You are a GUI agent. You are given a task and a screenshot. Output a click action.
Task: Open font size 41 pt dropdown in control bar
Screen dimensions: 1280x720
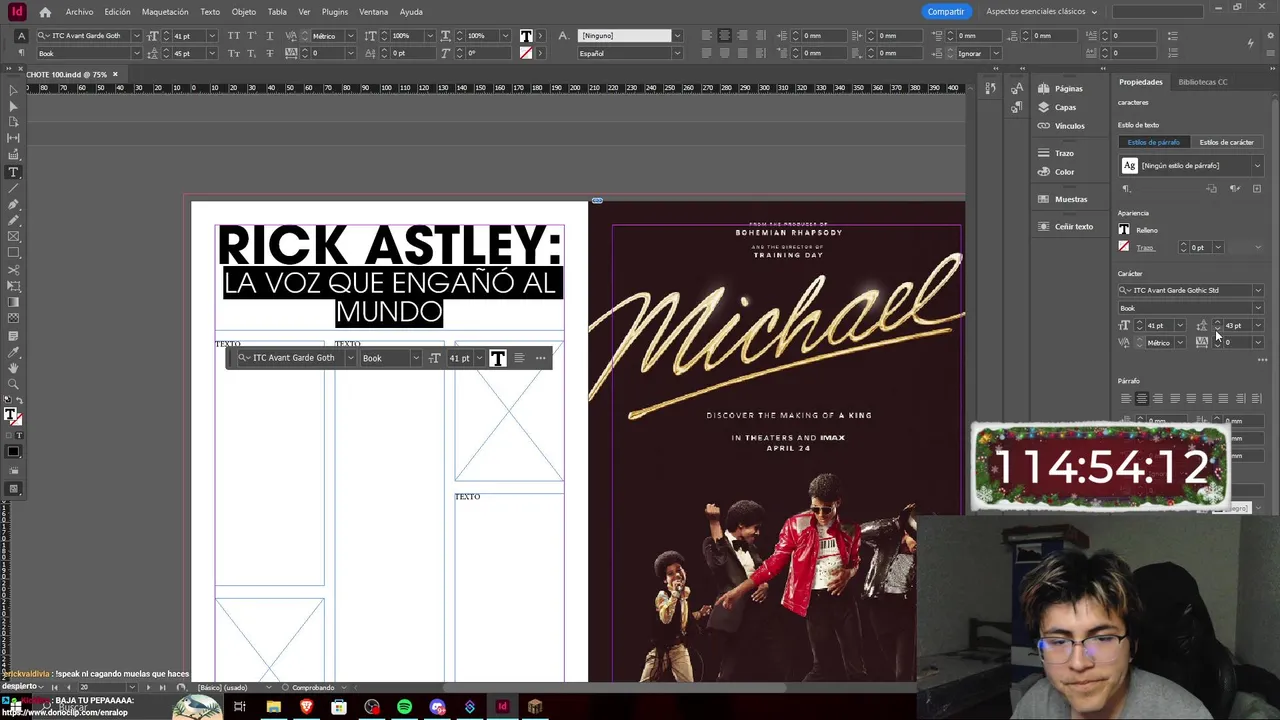tap(211, 36)
